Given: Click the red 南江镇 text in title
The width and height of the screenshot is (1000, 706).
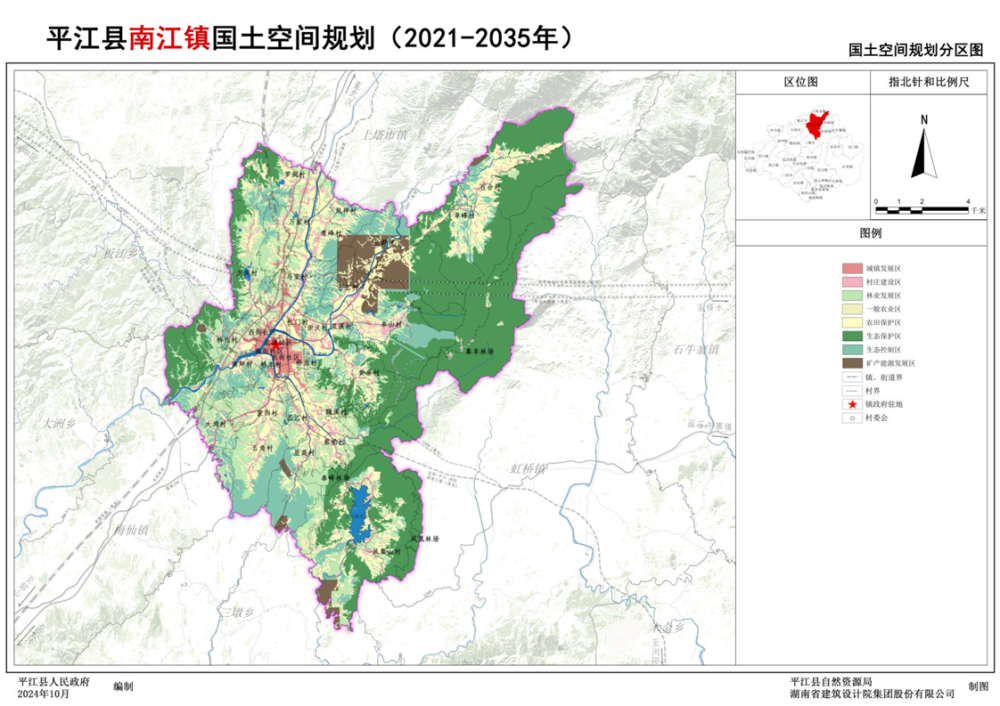Looking at the screenshot, I should pyautogui.click(x=167, y=38).
